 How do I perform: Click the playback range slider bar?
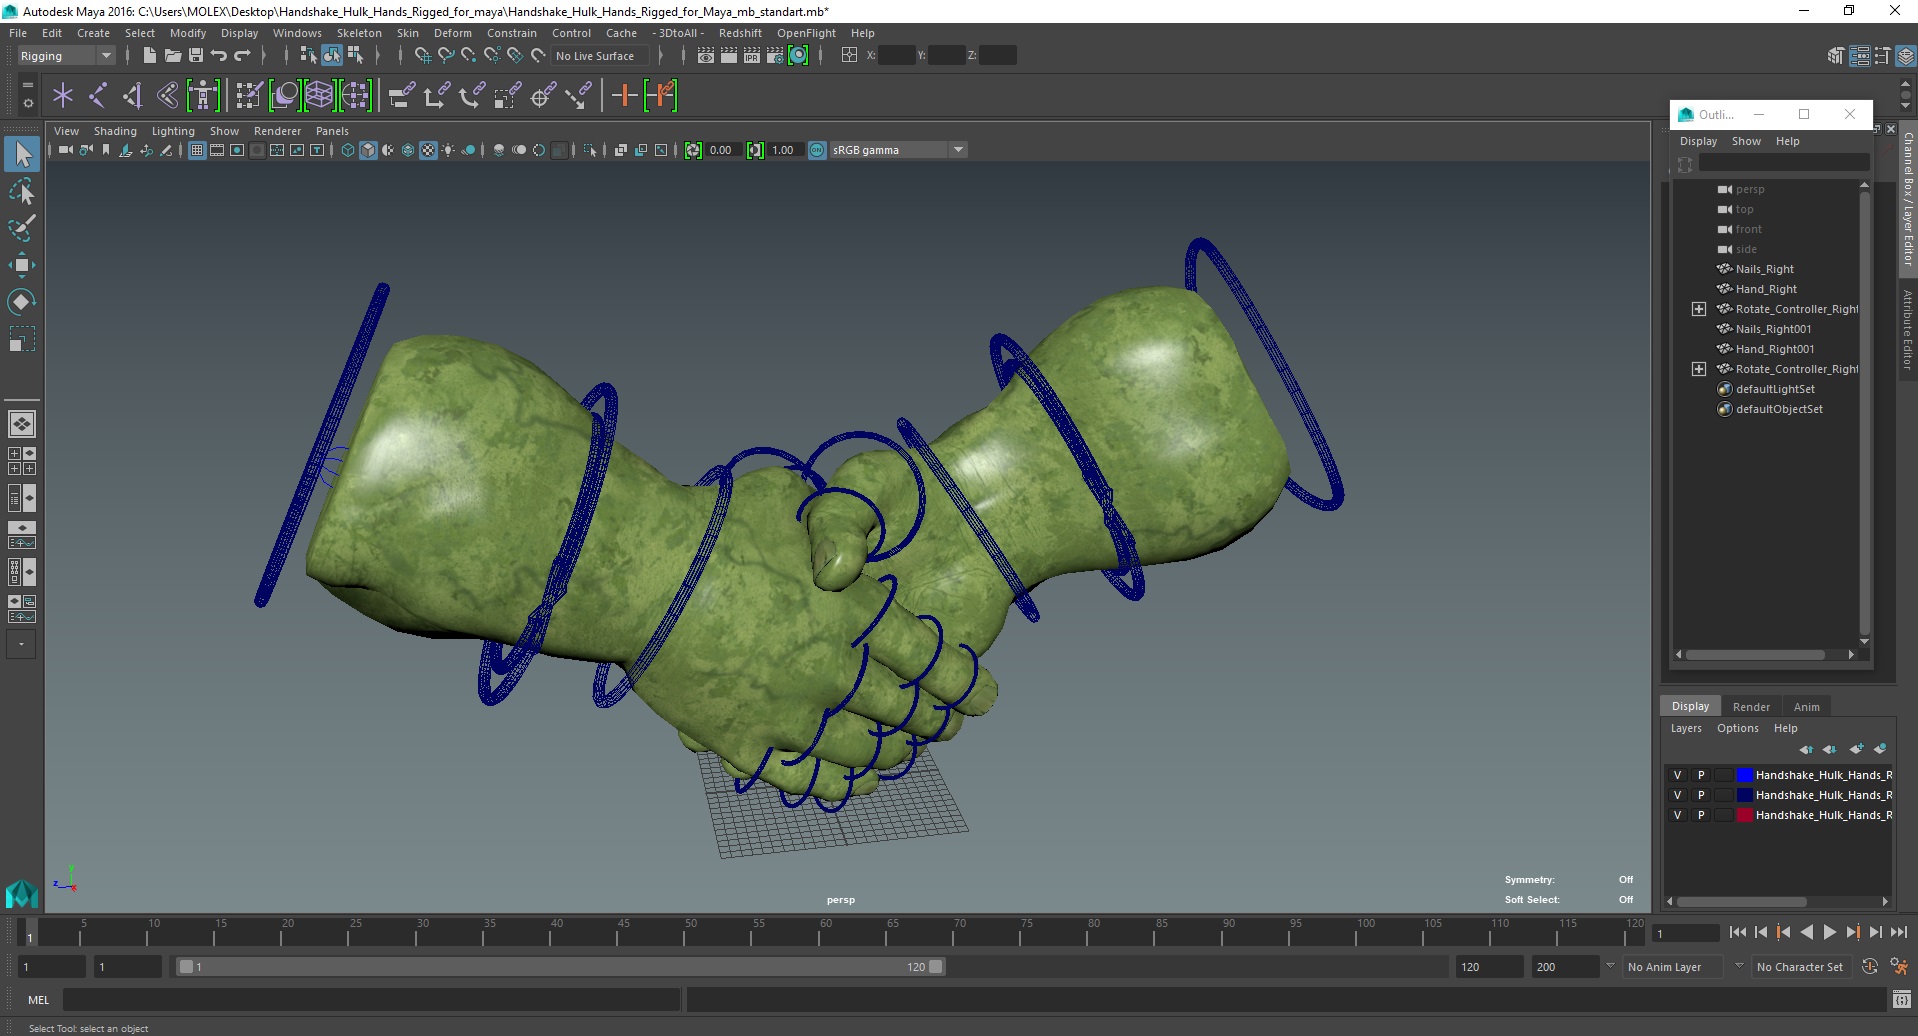click(560, 967)
